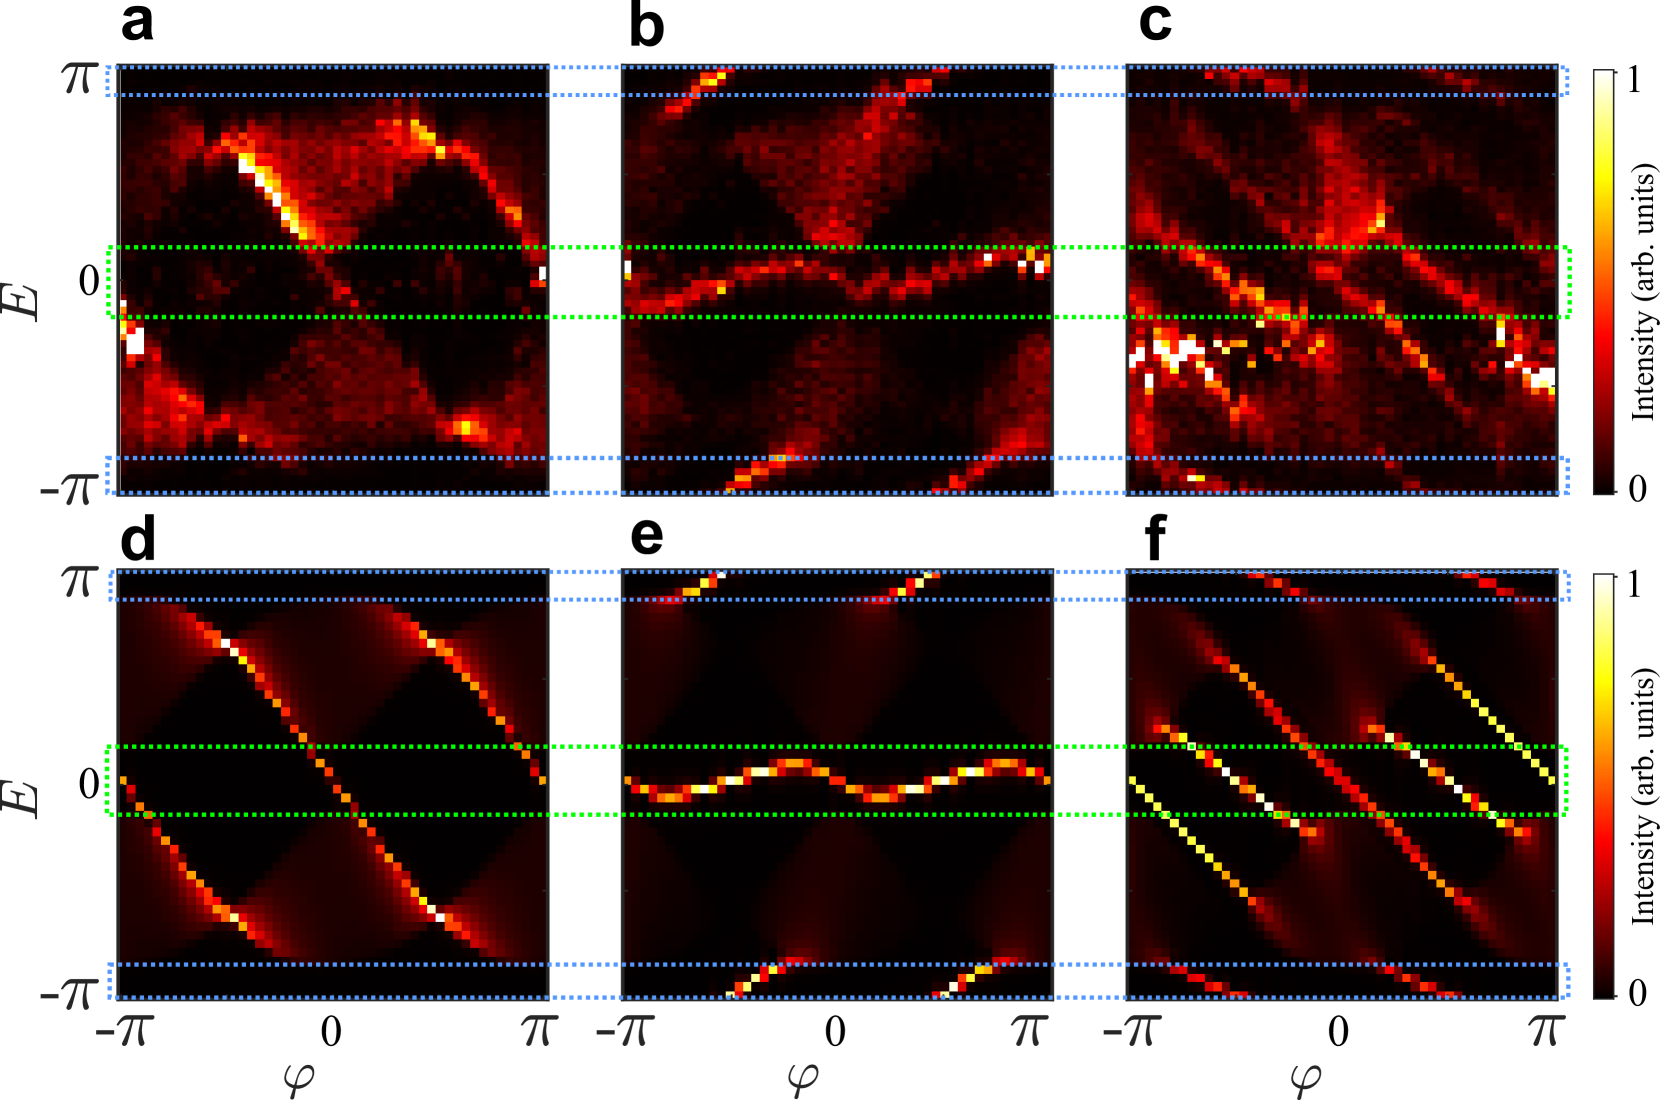Screen dimensions: 1660x1100
Task: Click the "0" y-axis tick of panel d
Action: click(x=89, y=783)
